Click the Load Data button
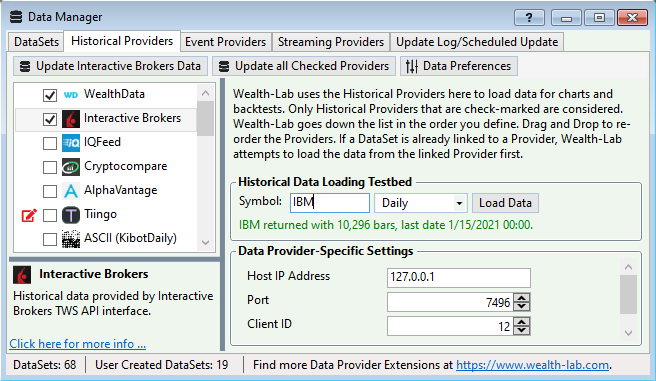Screen dimensions: 656x381 (x=505, y=203)
